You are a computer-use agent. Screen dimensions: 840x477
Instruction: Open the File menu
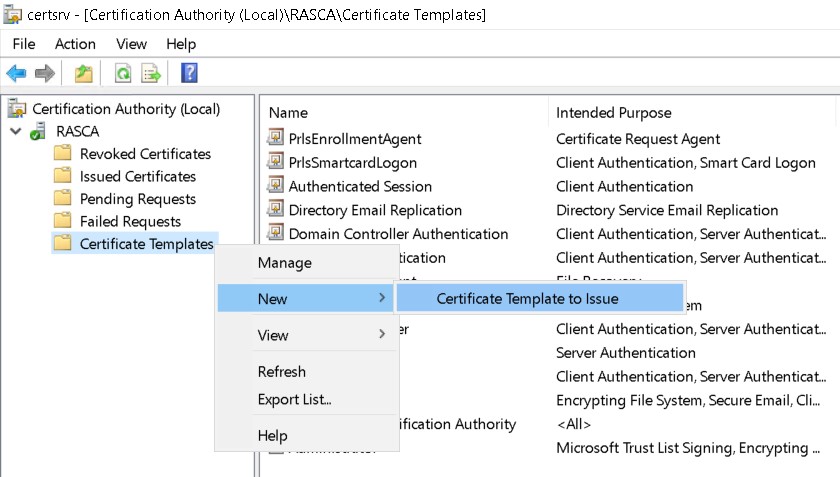click(24, 44)
